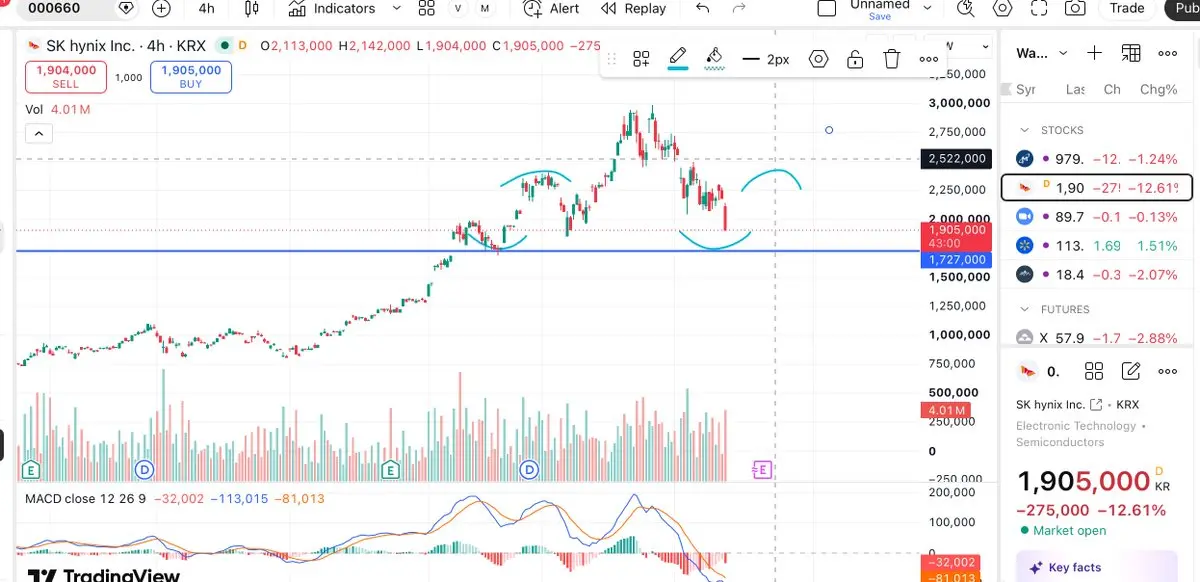
Task: Open drawing settings hexagon in floating toolbar
Action: click(x=819, y=59)
